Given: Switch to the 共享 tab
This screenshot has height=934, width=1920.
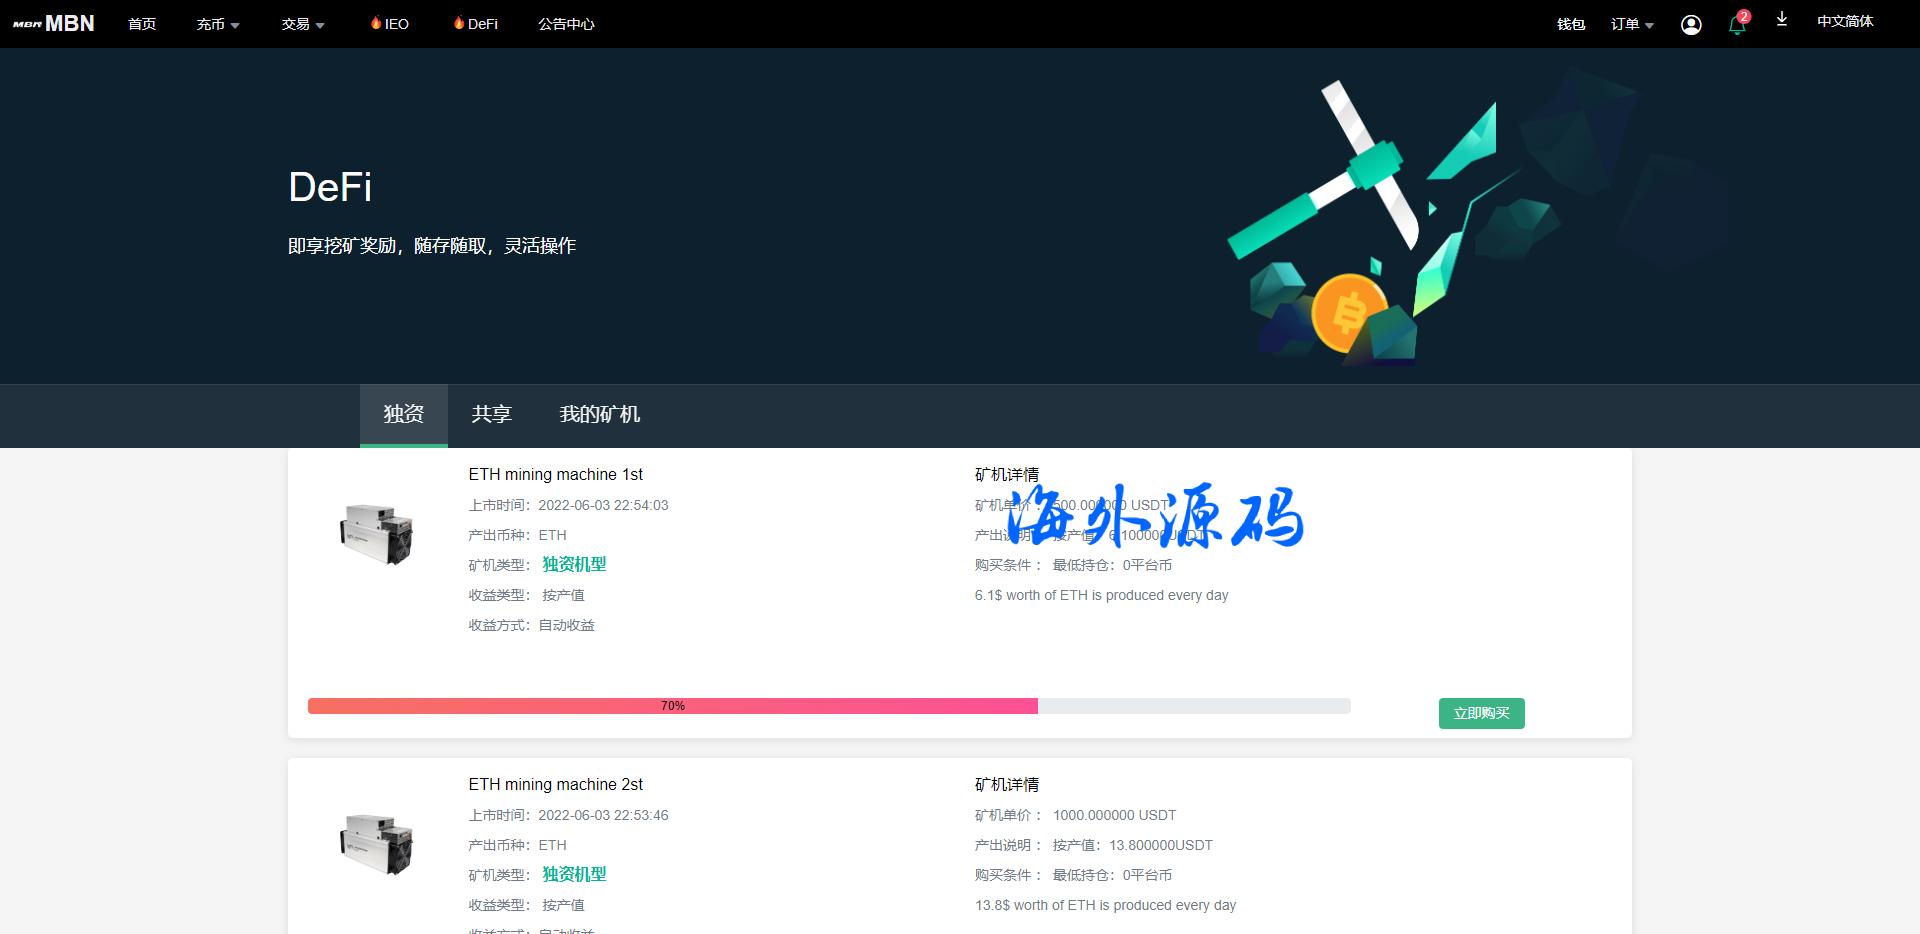Looking at the screenshot, I should tap(491, 414).
